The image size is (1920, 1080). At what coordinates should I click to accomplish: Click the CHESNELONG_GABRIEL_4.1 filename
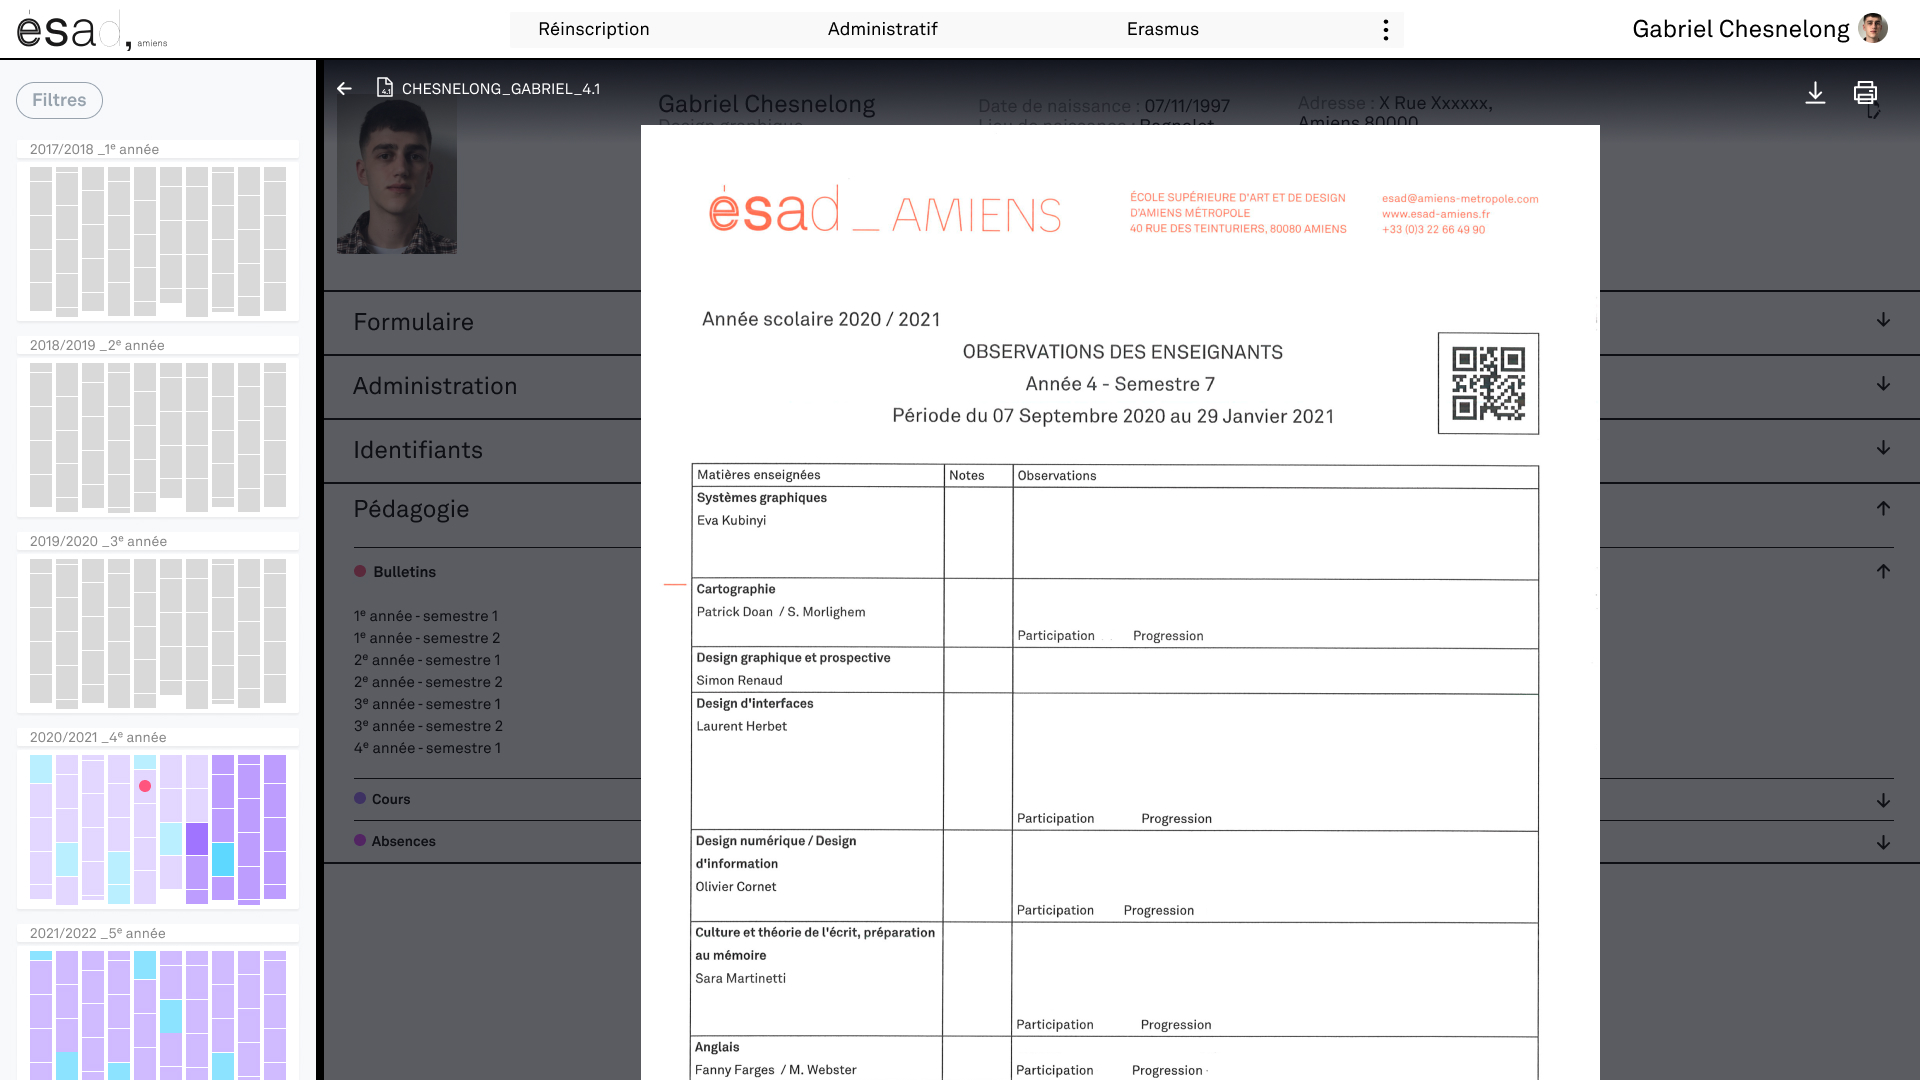pyautogui.click(x=501, y=89)
